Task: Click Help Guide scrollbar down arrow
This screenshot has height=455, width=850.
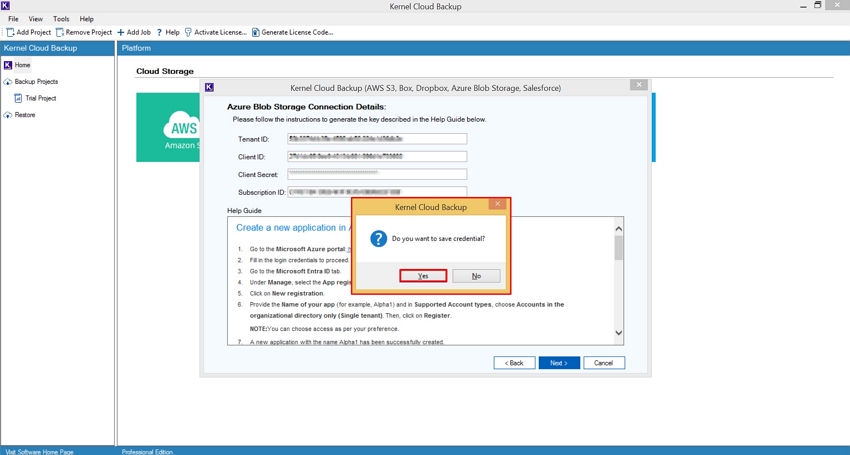Action: 619,333
